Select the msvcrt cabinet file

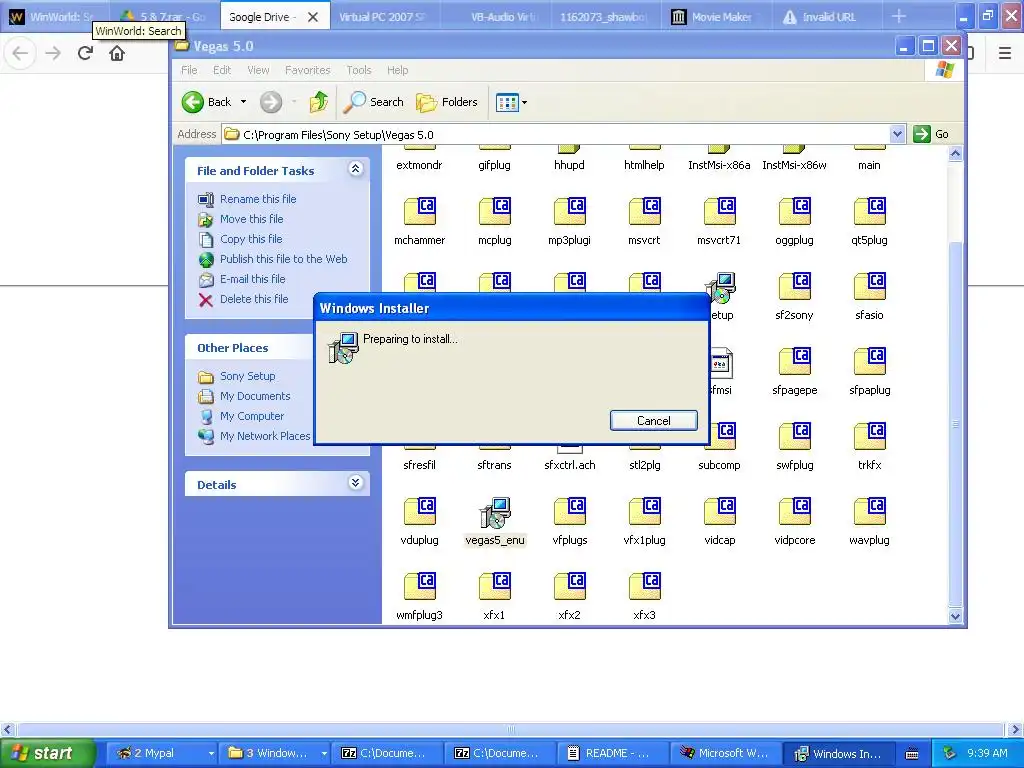(645, 221)
